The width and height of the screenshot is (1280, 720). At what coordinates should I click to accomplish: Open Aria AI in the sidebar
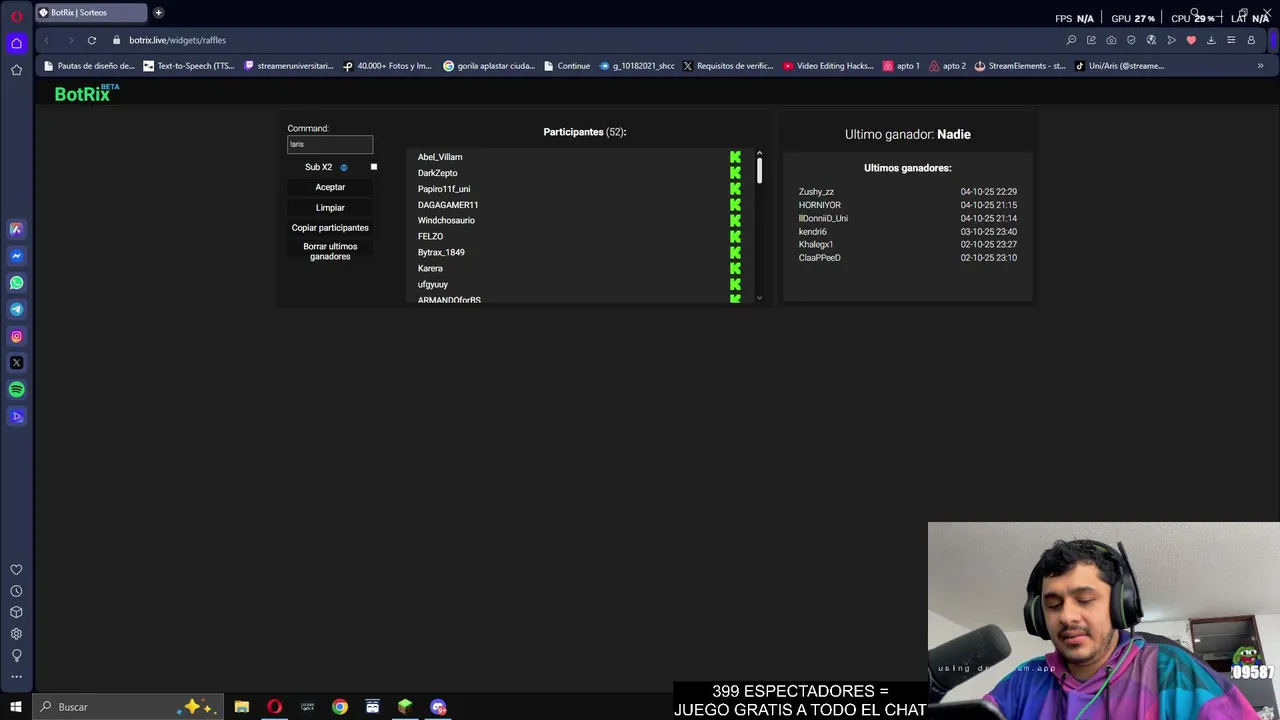tap(16, 229)
